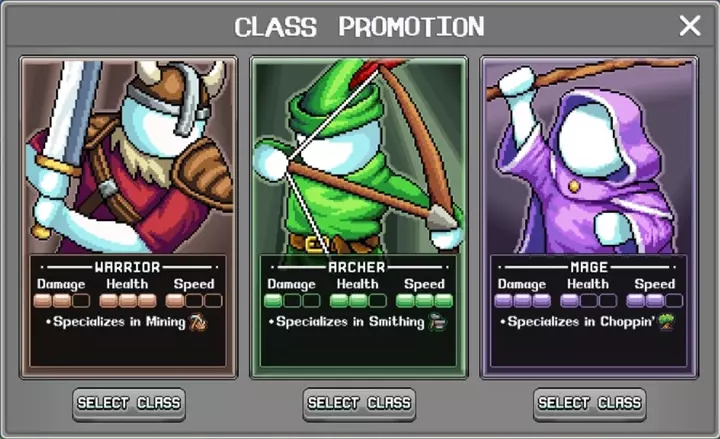Click the Archer Health stat bar
This screenshot has height=439, width=720.
pos(358,301)
